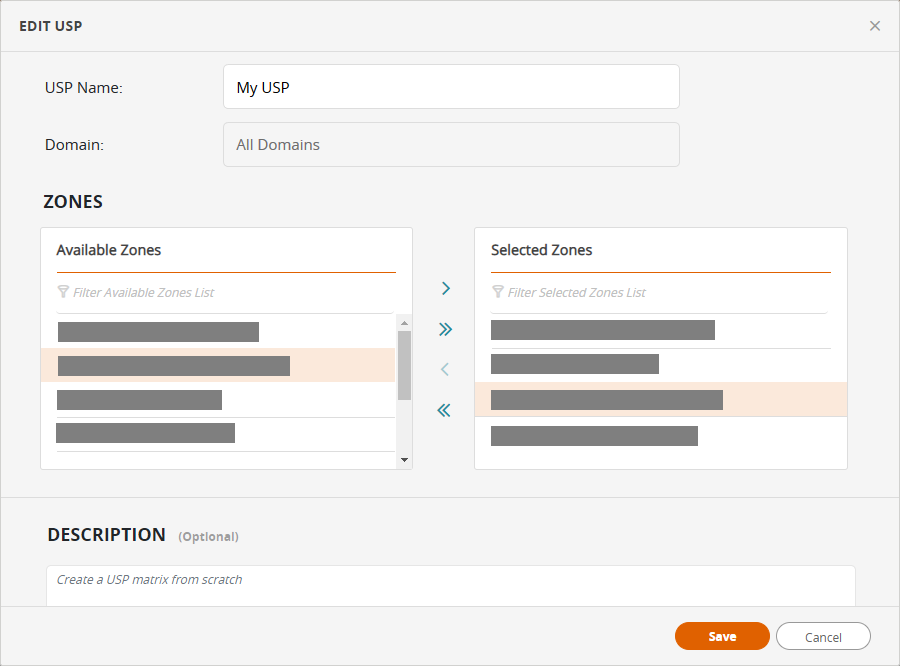This screenshot has height=666, width=900.
Task: Focus the Filter Available Zones List box
Action: [x=230, y=293]
